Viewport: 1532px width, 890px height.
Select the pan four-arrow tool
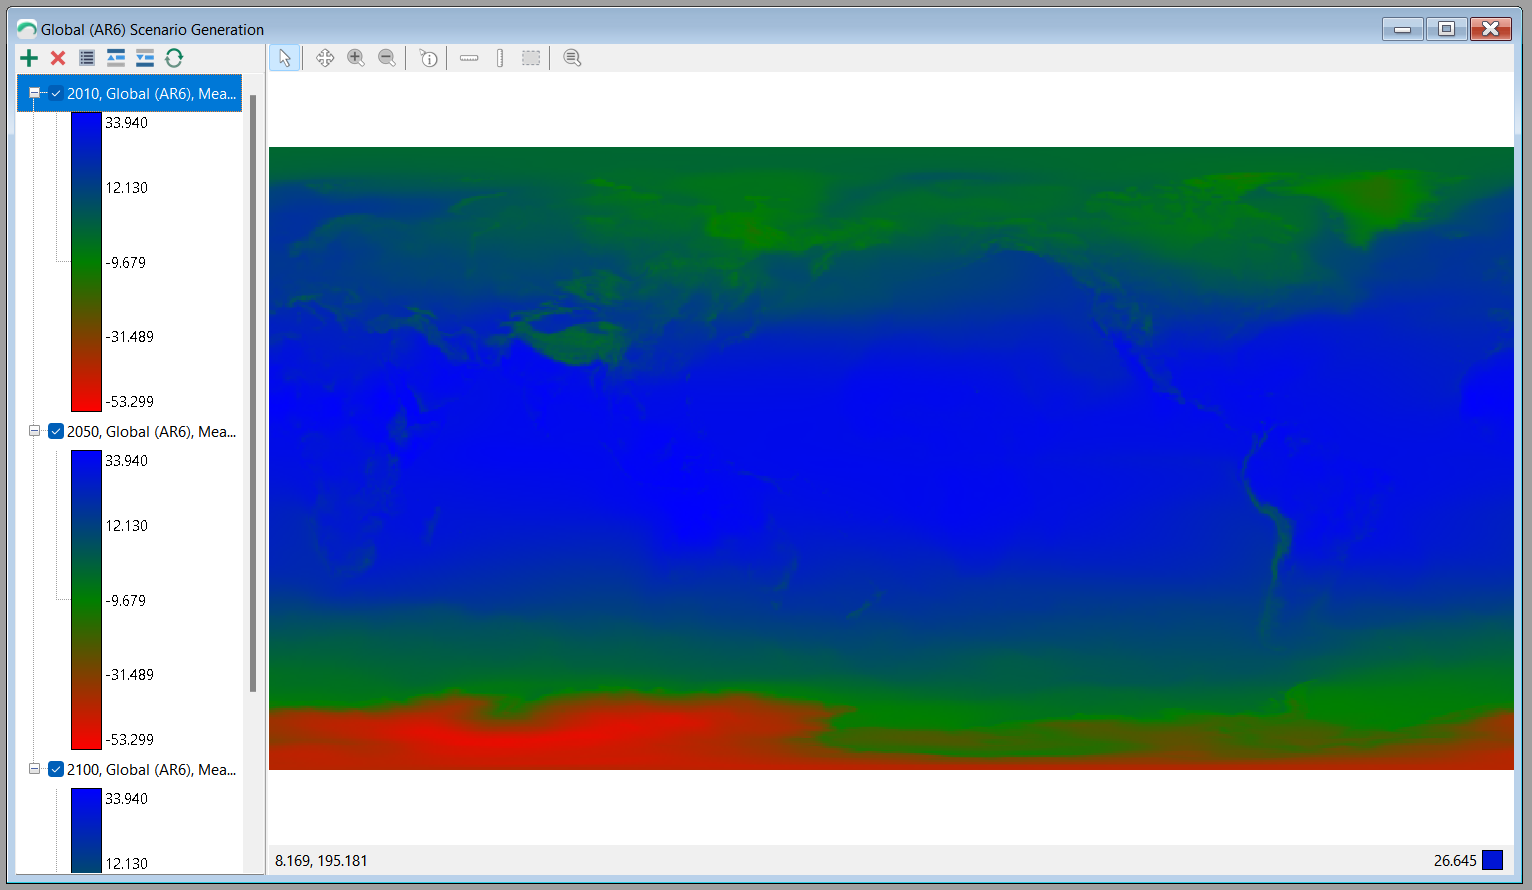[325, 58]
